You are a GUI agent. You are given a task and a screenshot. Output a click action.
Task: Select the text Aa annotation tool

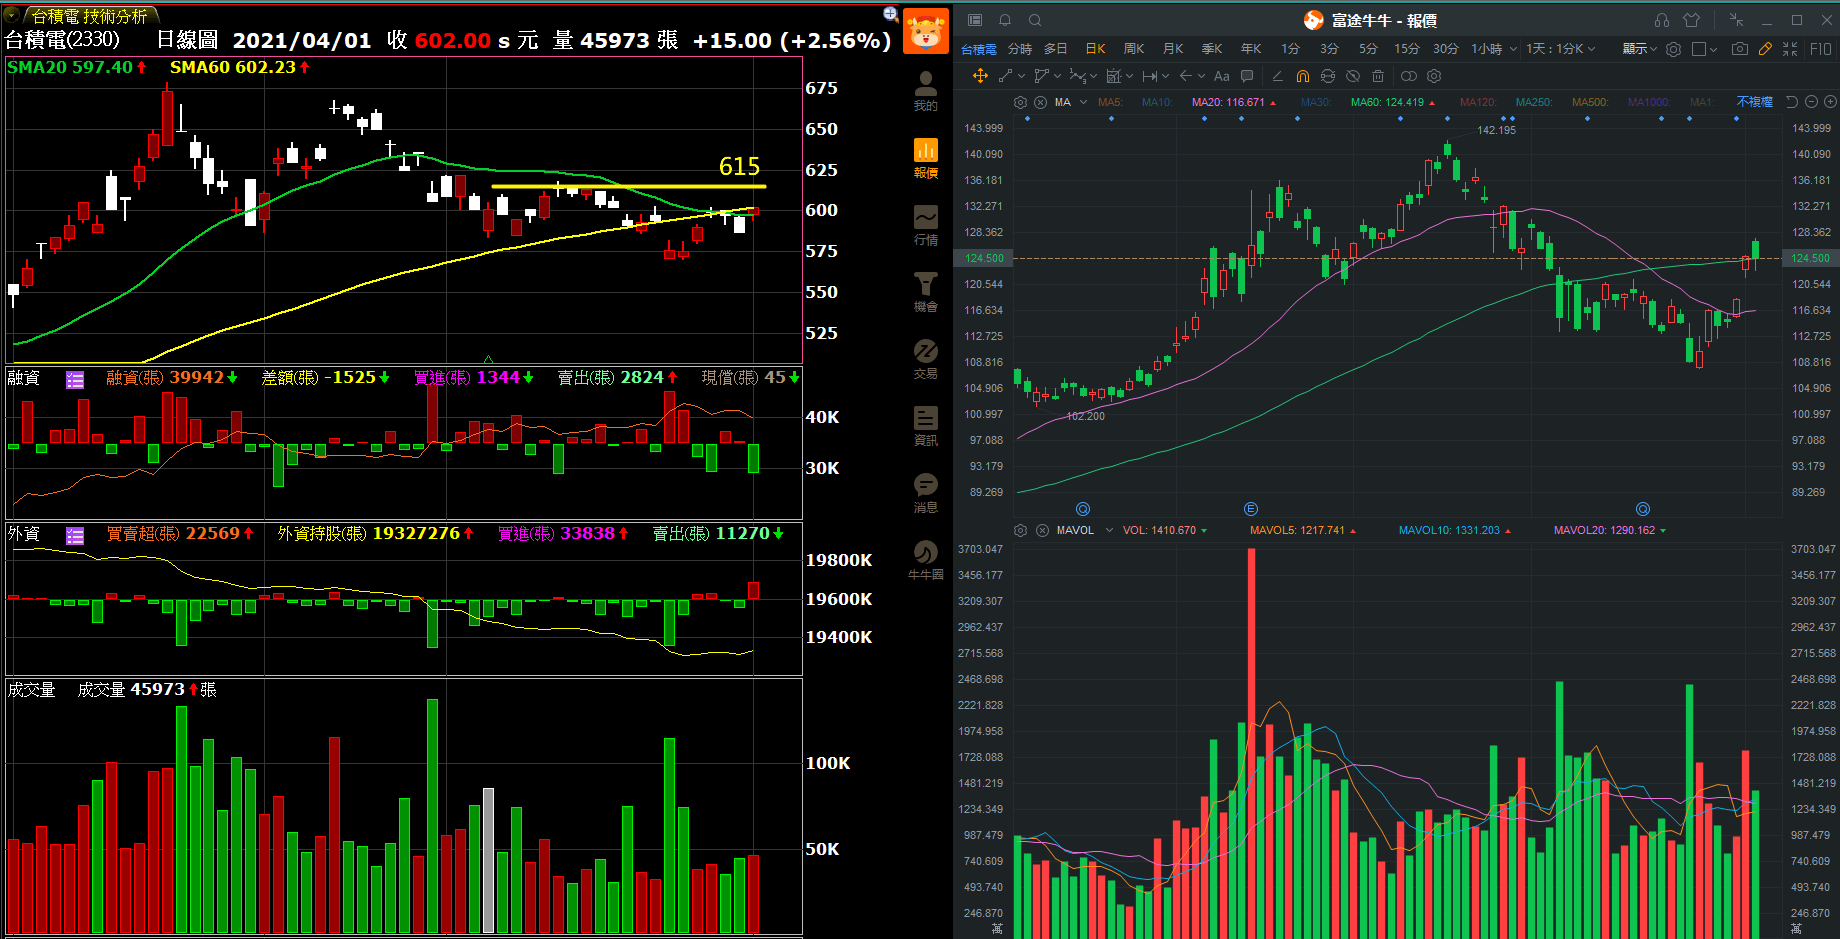coord(1222,76)
